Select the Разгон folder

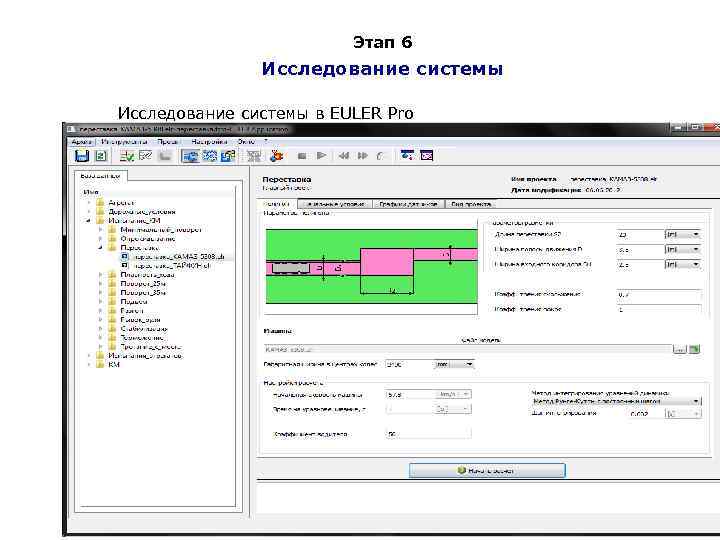point(132,311)
